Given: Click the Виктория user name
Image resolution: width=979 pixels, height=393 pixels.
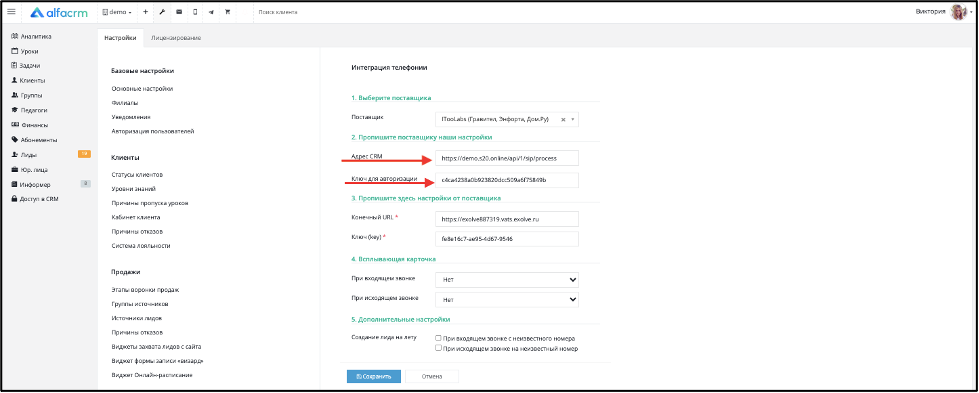Looking at the screenshot, I should point(930,12).
